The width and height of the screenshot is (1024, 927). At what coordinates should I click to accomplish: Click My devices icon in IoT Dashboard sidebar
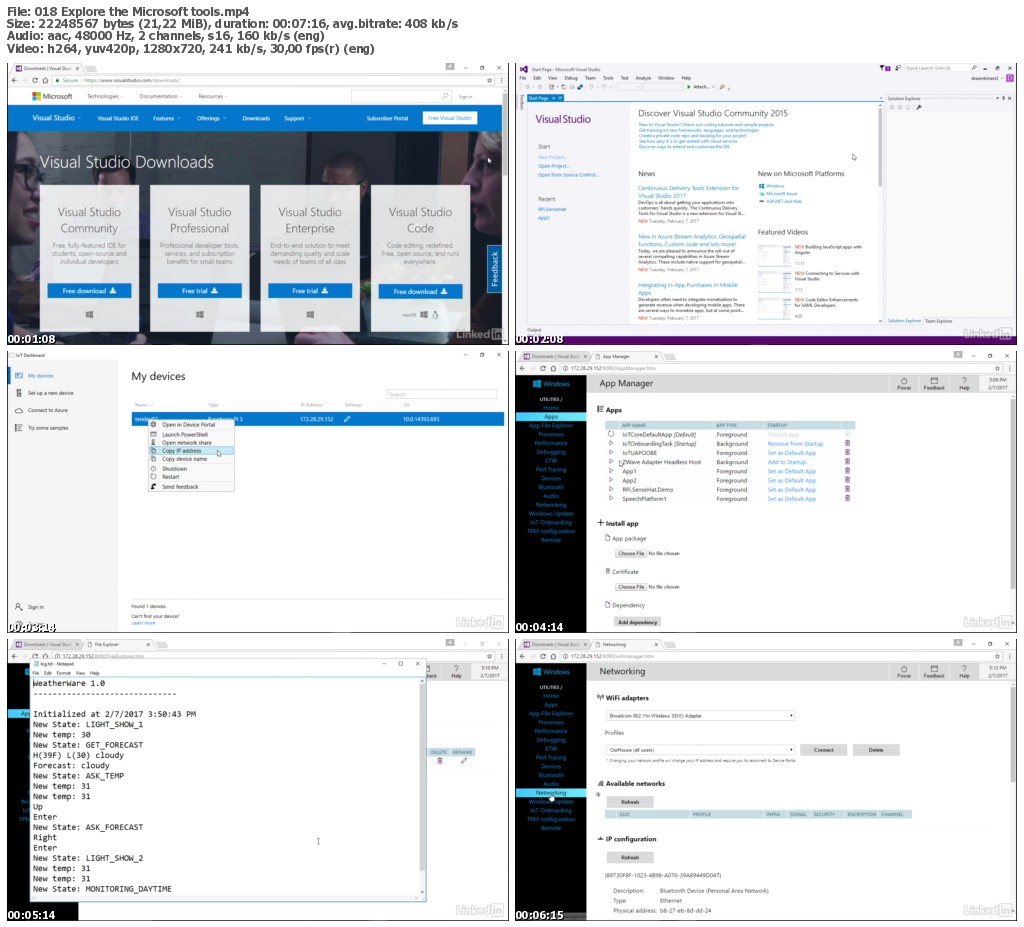(19, 376)
